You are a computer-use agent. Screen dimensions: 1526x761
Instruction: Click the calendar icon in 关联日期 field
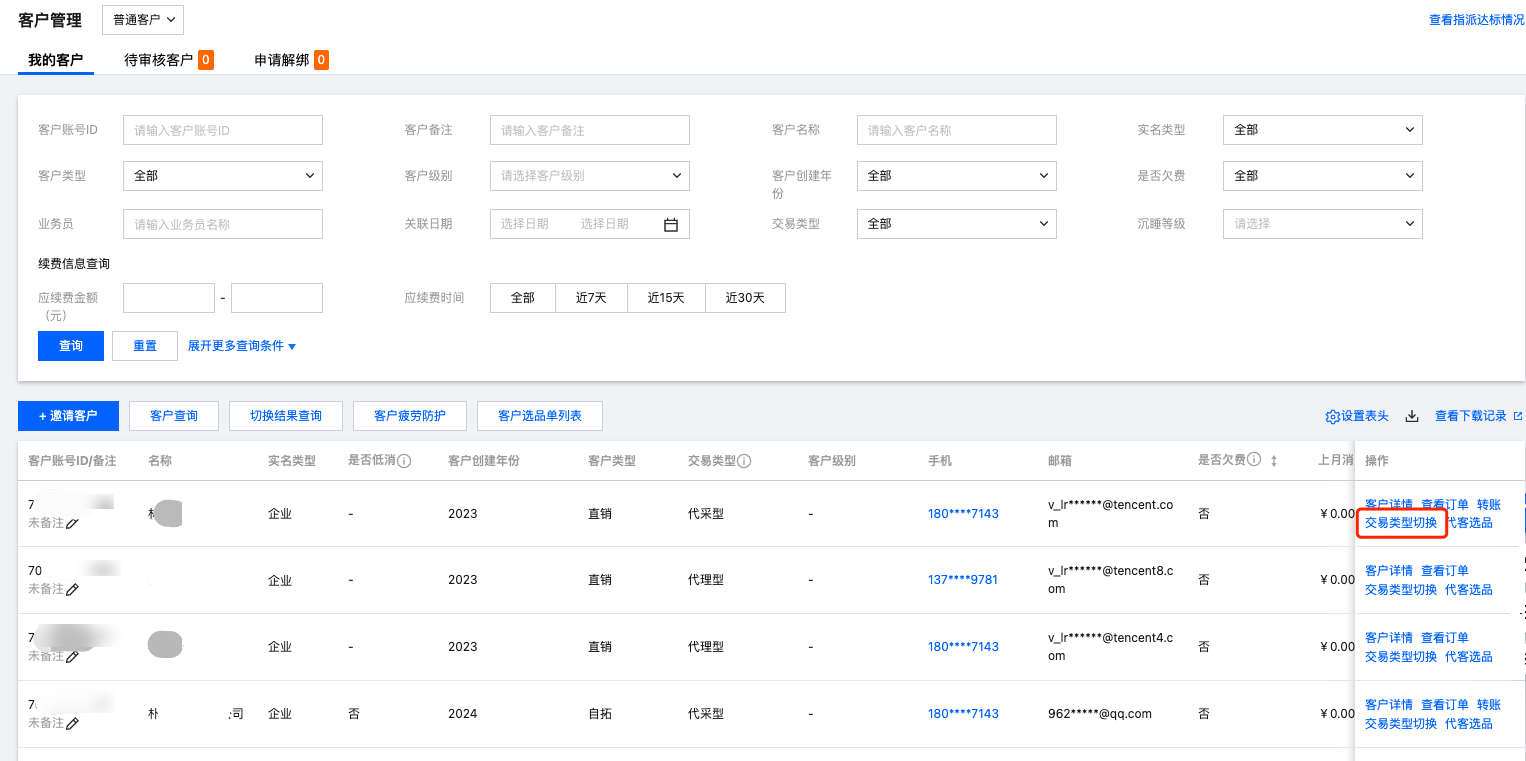click(x=671, y=225)
